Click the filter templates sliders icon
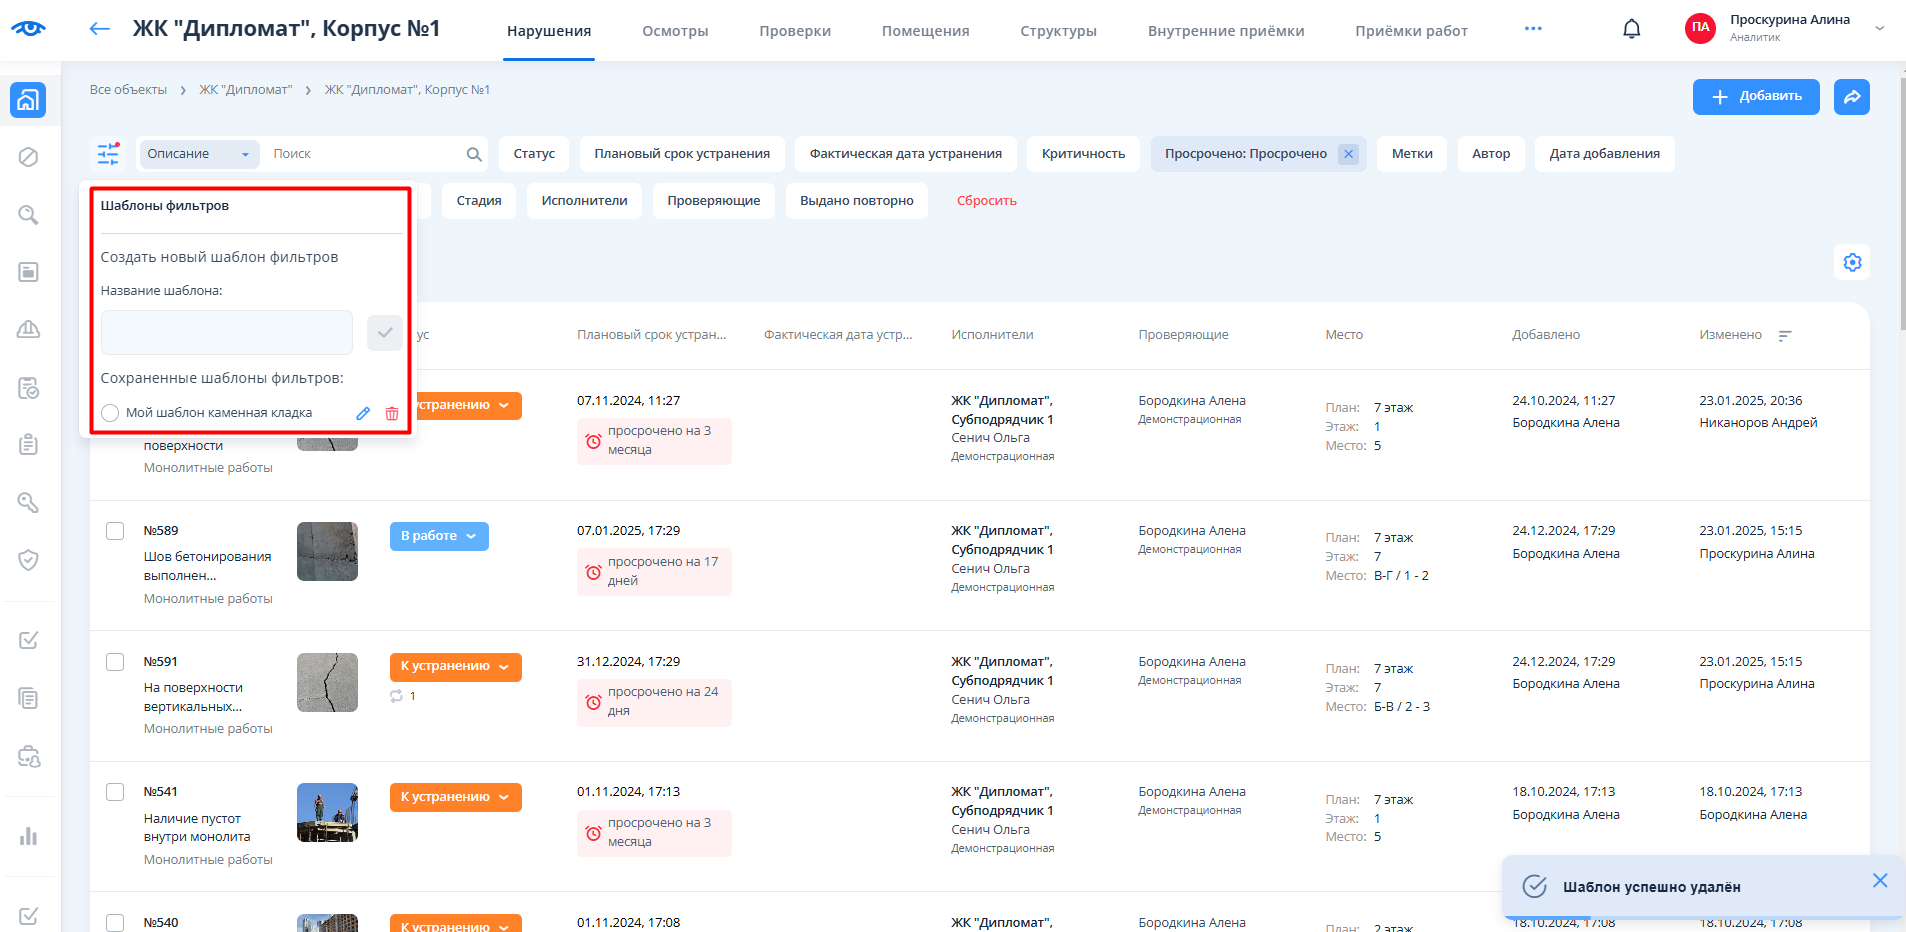 click(x=108, y=154)
